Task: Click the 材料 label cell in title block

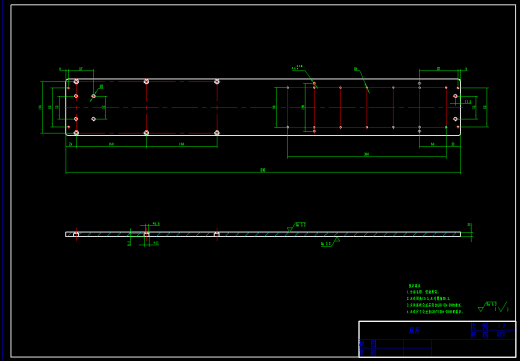Action: tap(480, 334)
